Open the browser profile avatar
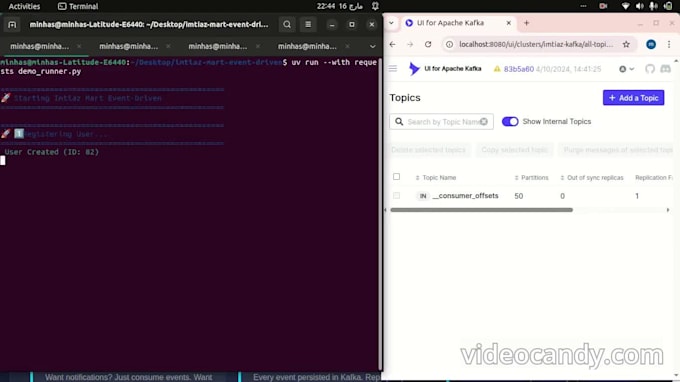Viewport: 680px width, 382px height. coord(651,44)
